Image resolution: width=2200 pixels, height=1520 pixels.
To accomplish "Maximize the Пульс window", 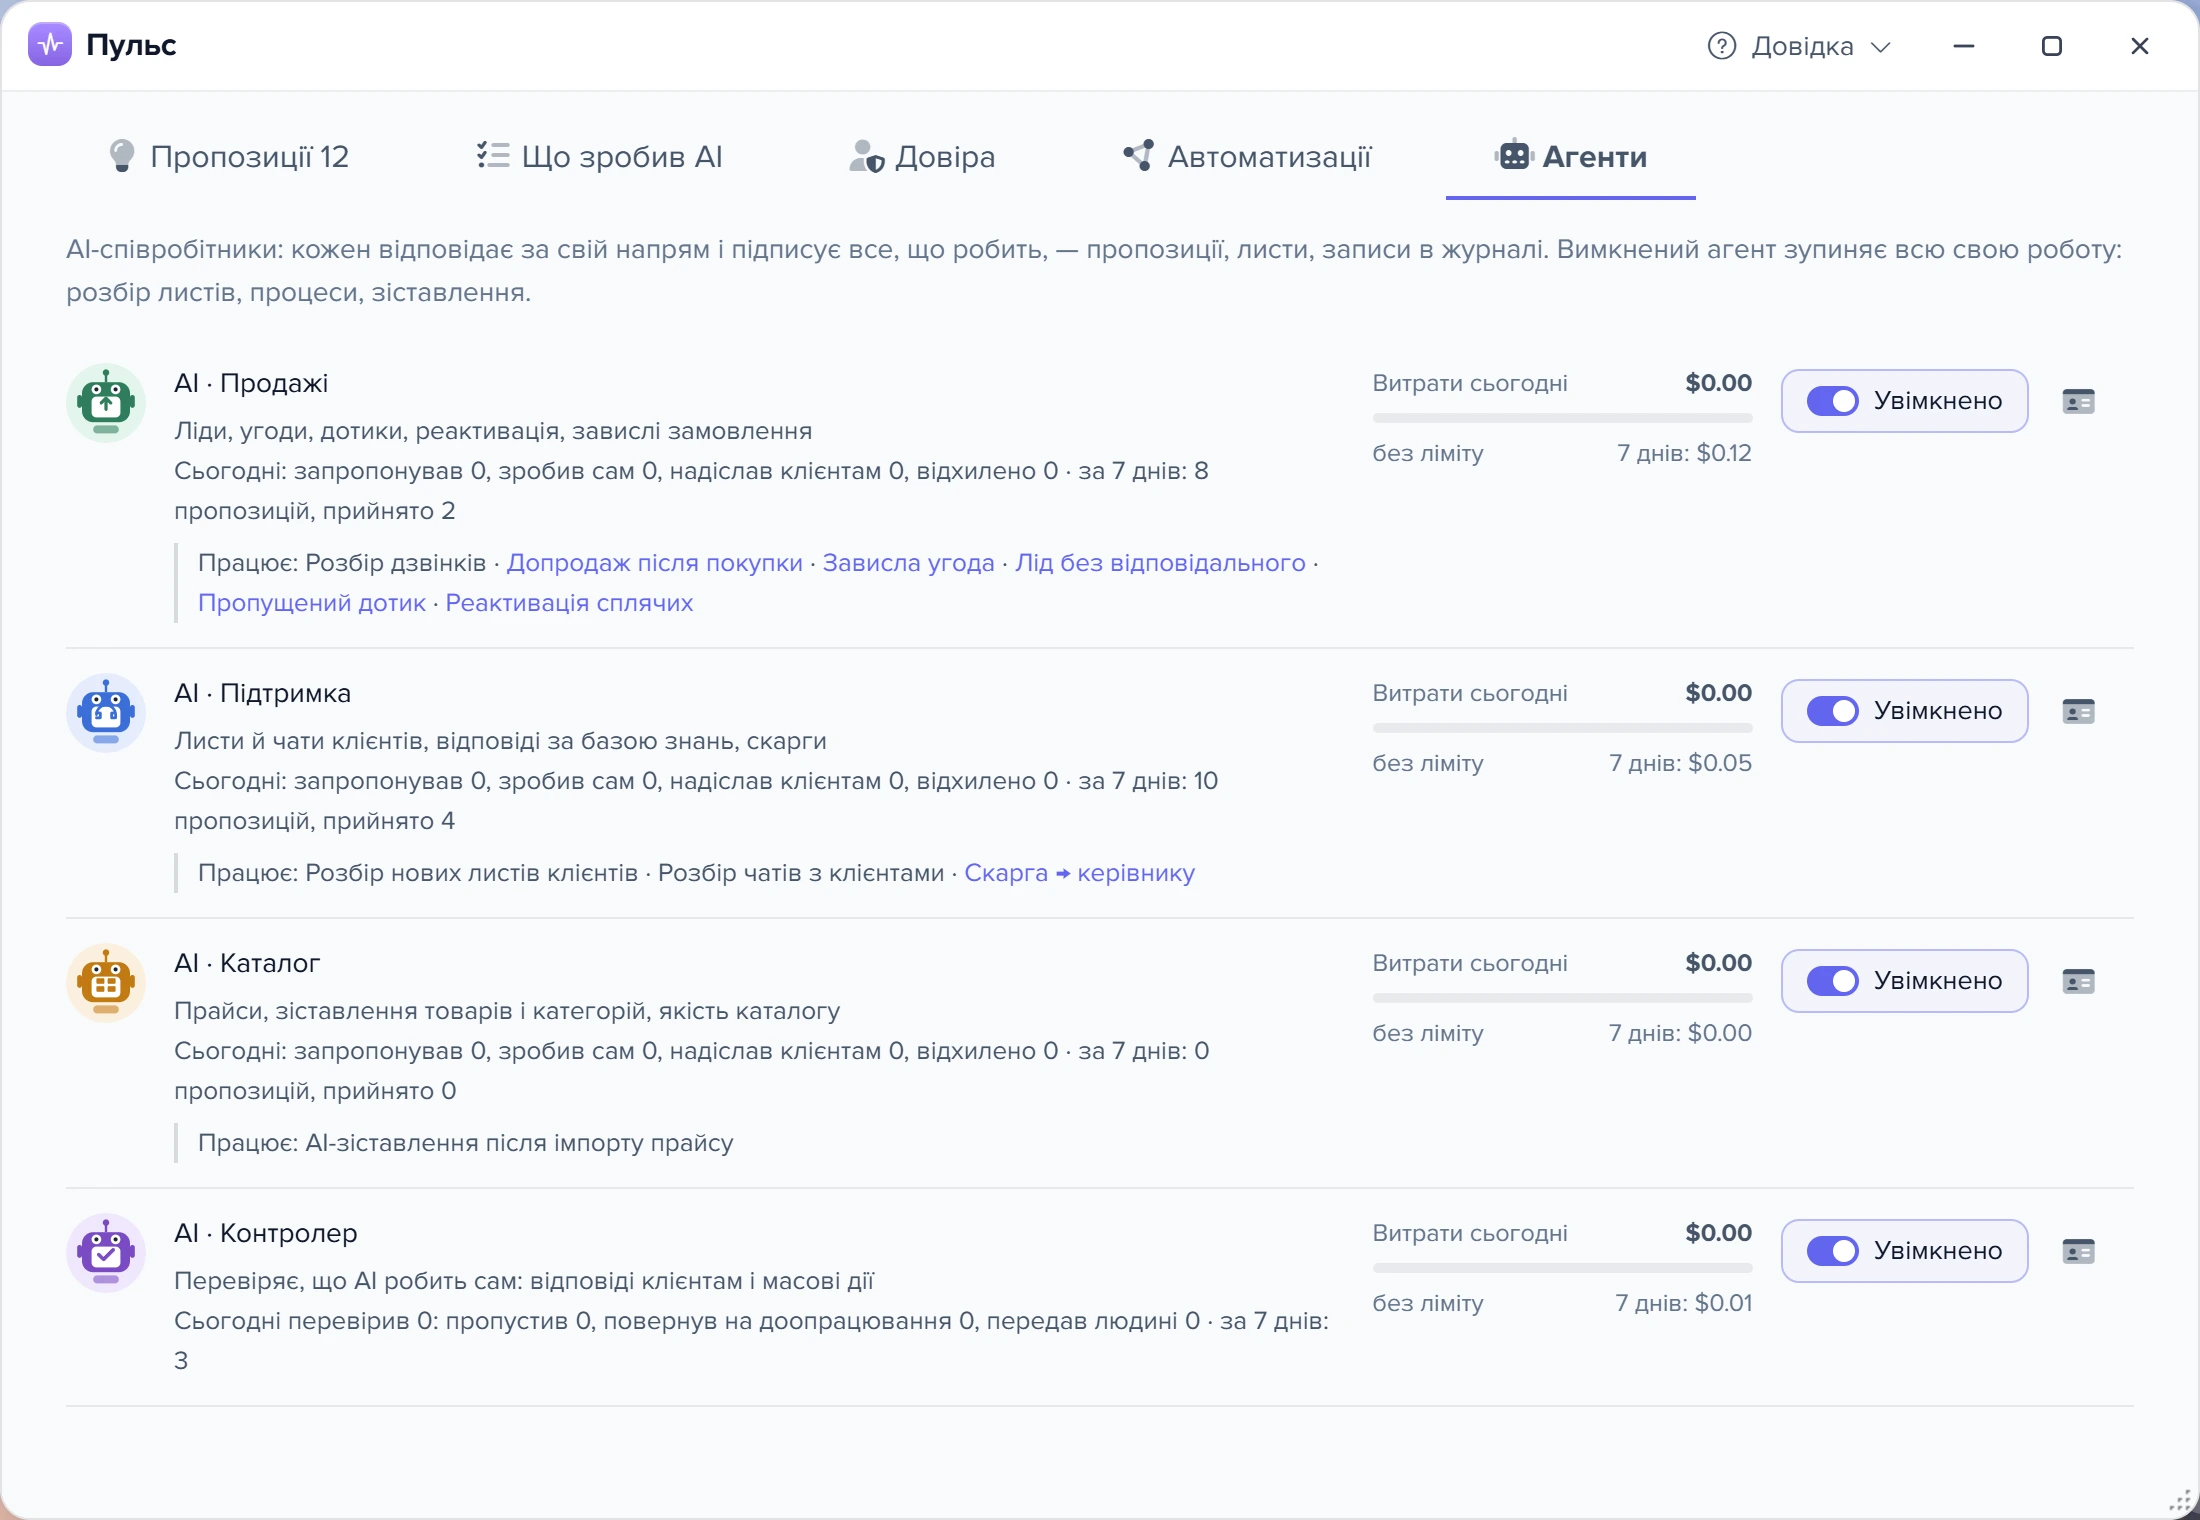I will coord(2052,46).
